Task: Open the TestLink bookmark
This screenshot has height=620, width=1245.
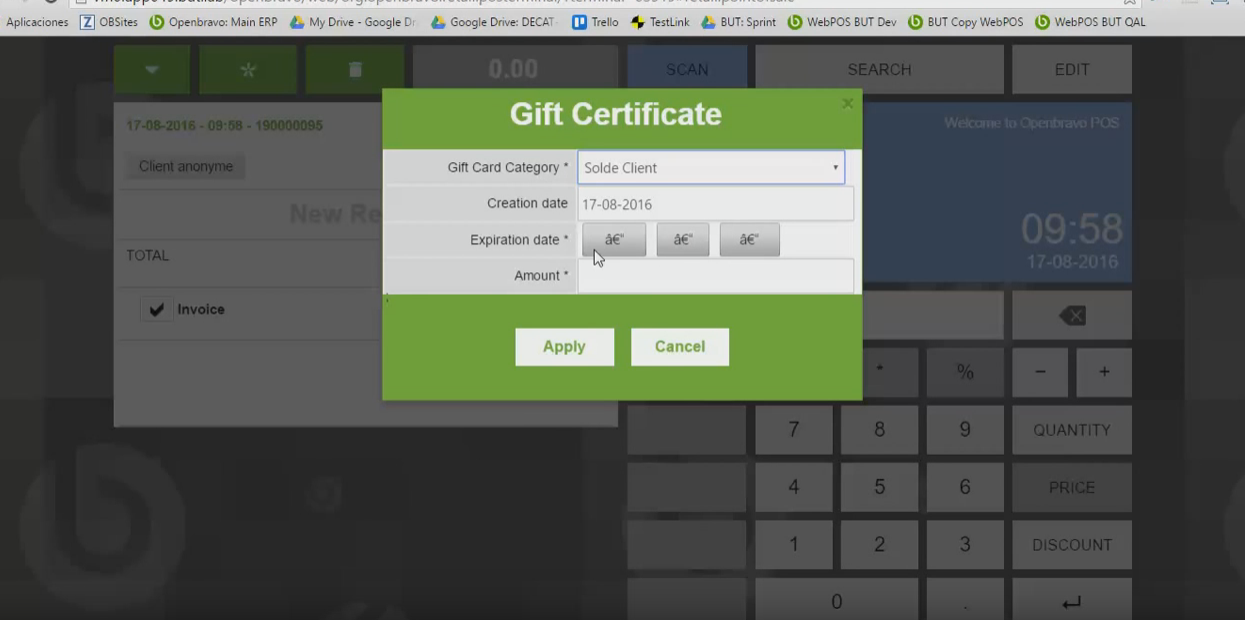Action: pos(659,22)
